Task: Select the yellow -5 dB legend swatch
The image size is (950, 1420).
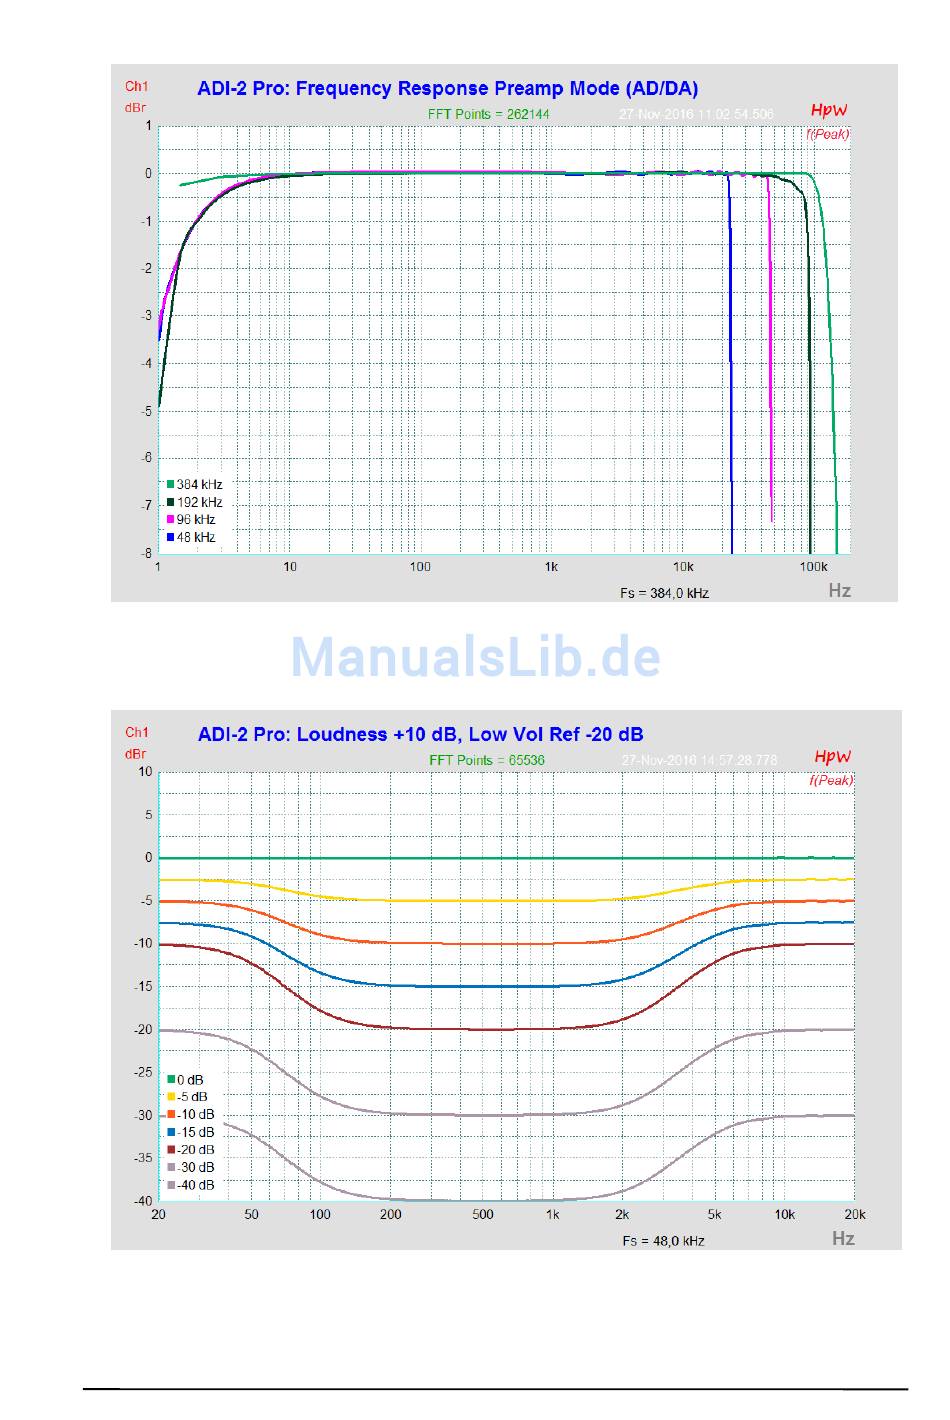Action: (x=171, y=1097)
